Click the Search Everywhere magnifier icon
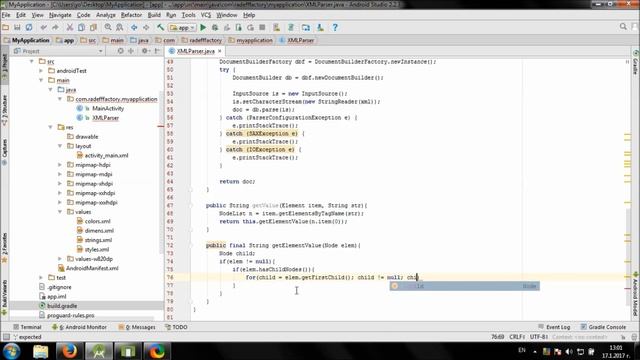The width and height of the screenshot is (640, 360). (623, 27)
